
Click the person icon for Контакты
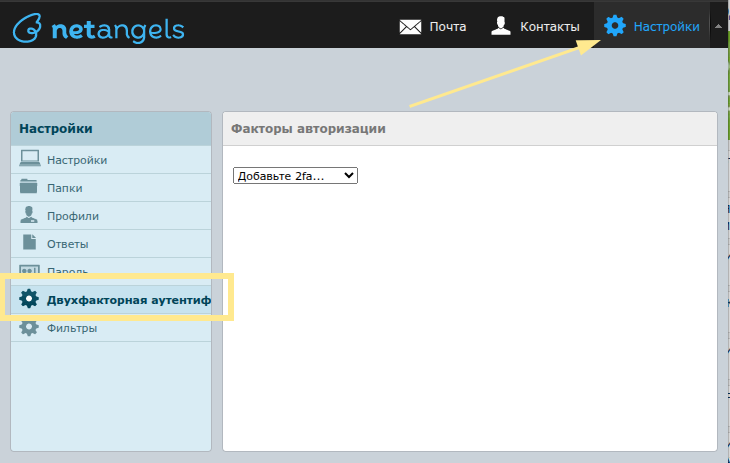[501, 26]
